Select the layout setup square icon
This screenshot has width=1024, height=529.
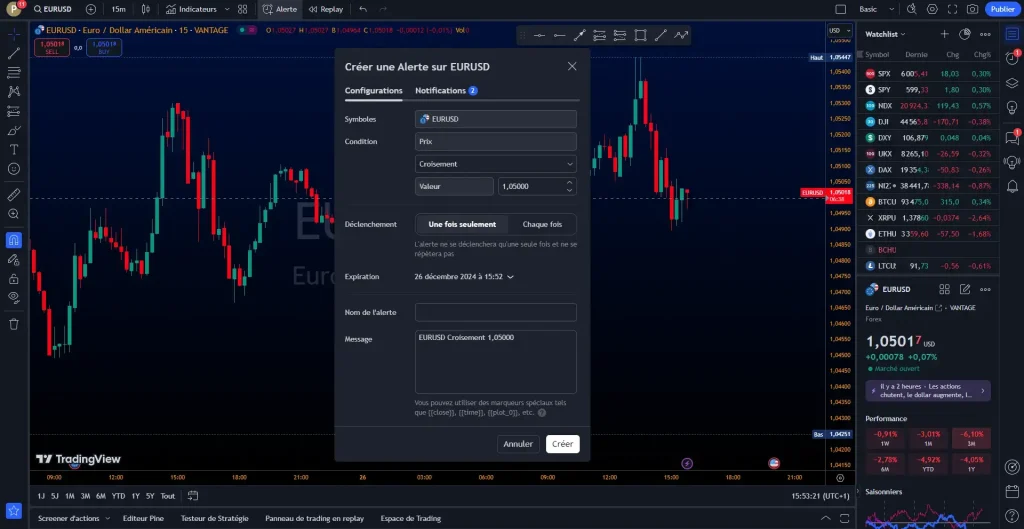coord(840,9)
